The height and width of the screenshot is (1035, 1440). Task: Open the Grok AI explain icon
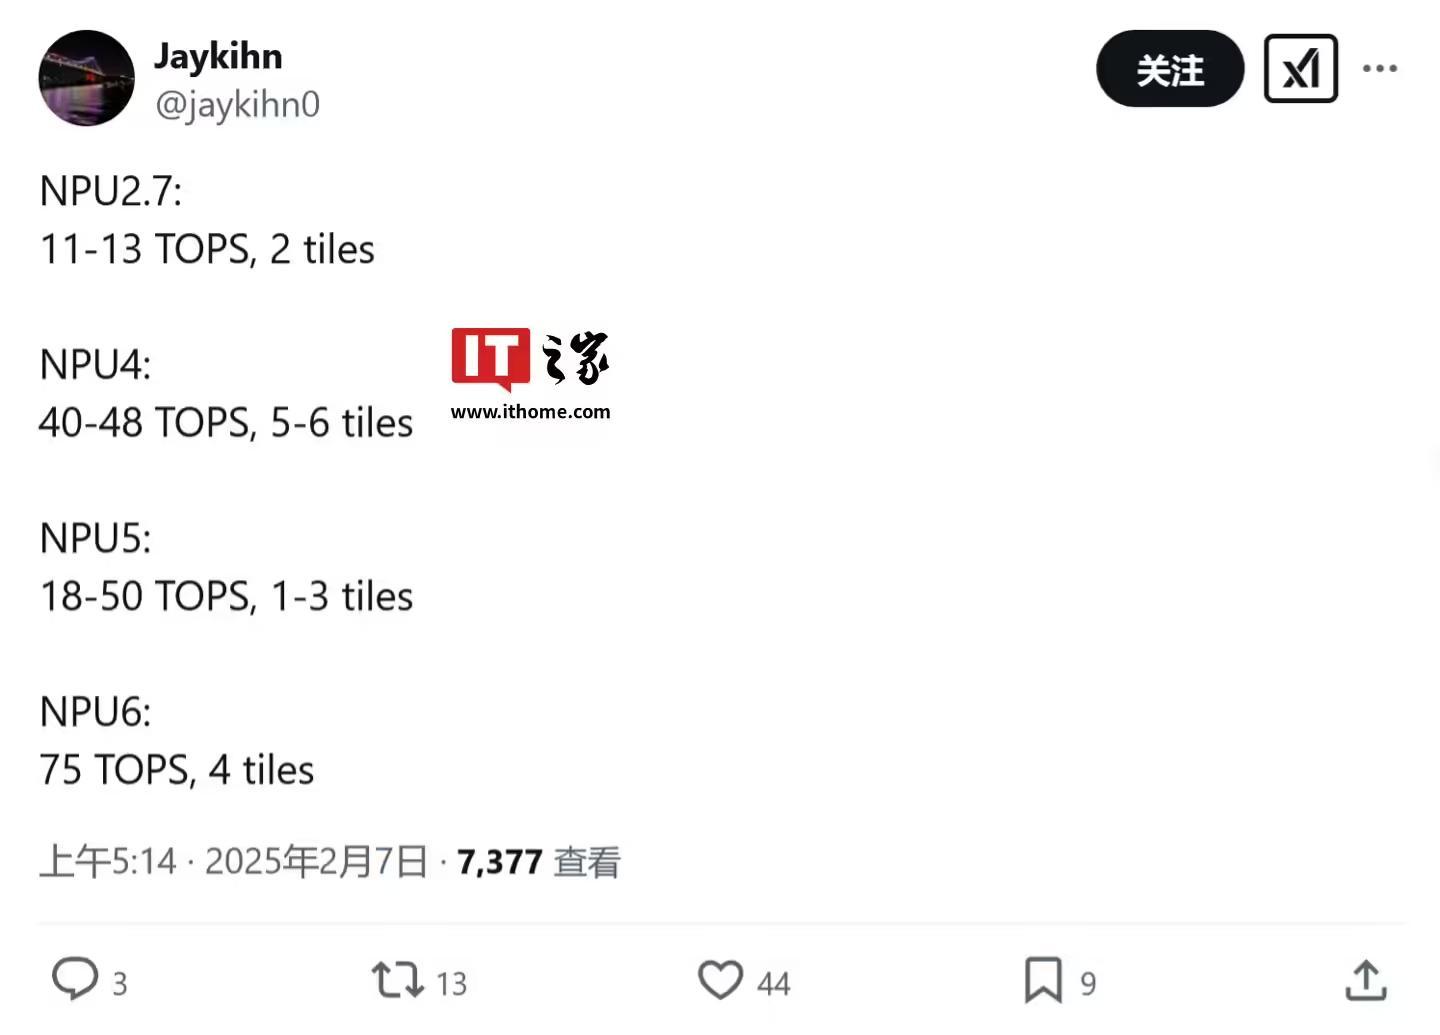click(x=1300, y=69)
